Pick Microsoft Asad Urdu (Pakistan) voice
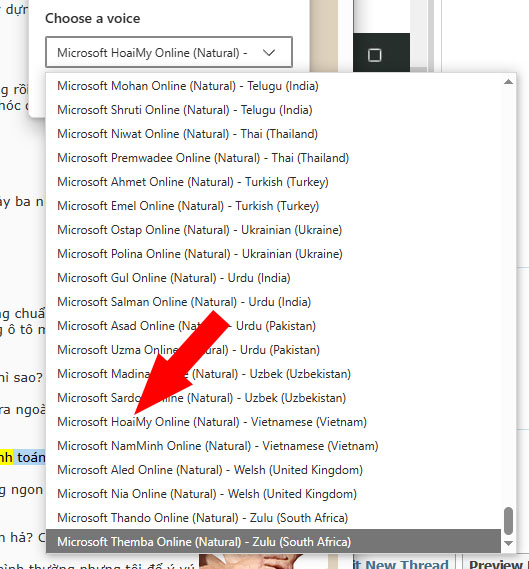This screenshot has height=569, width=529. [274, 326]
